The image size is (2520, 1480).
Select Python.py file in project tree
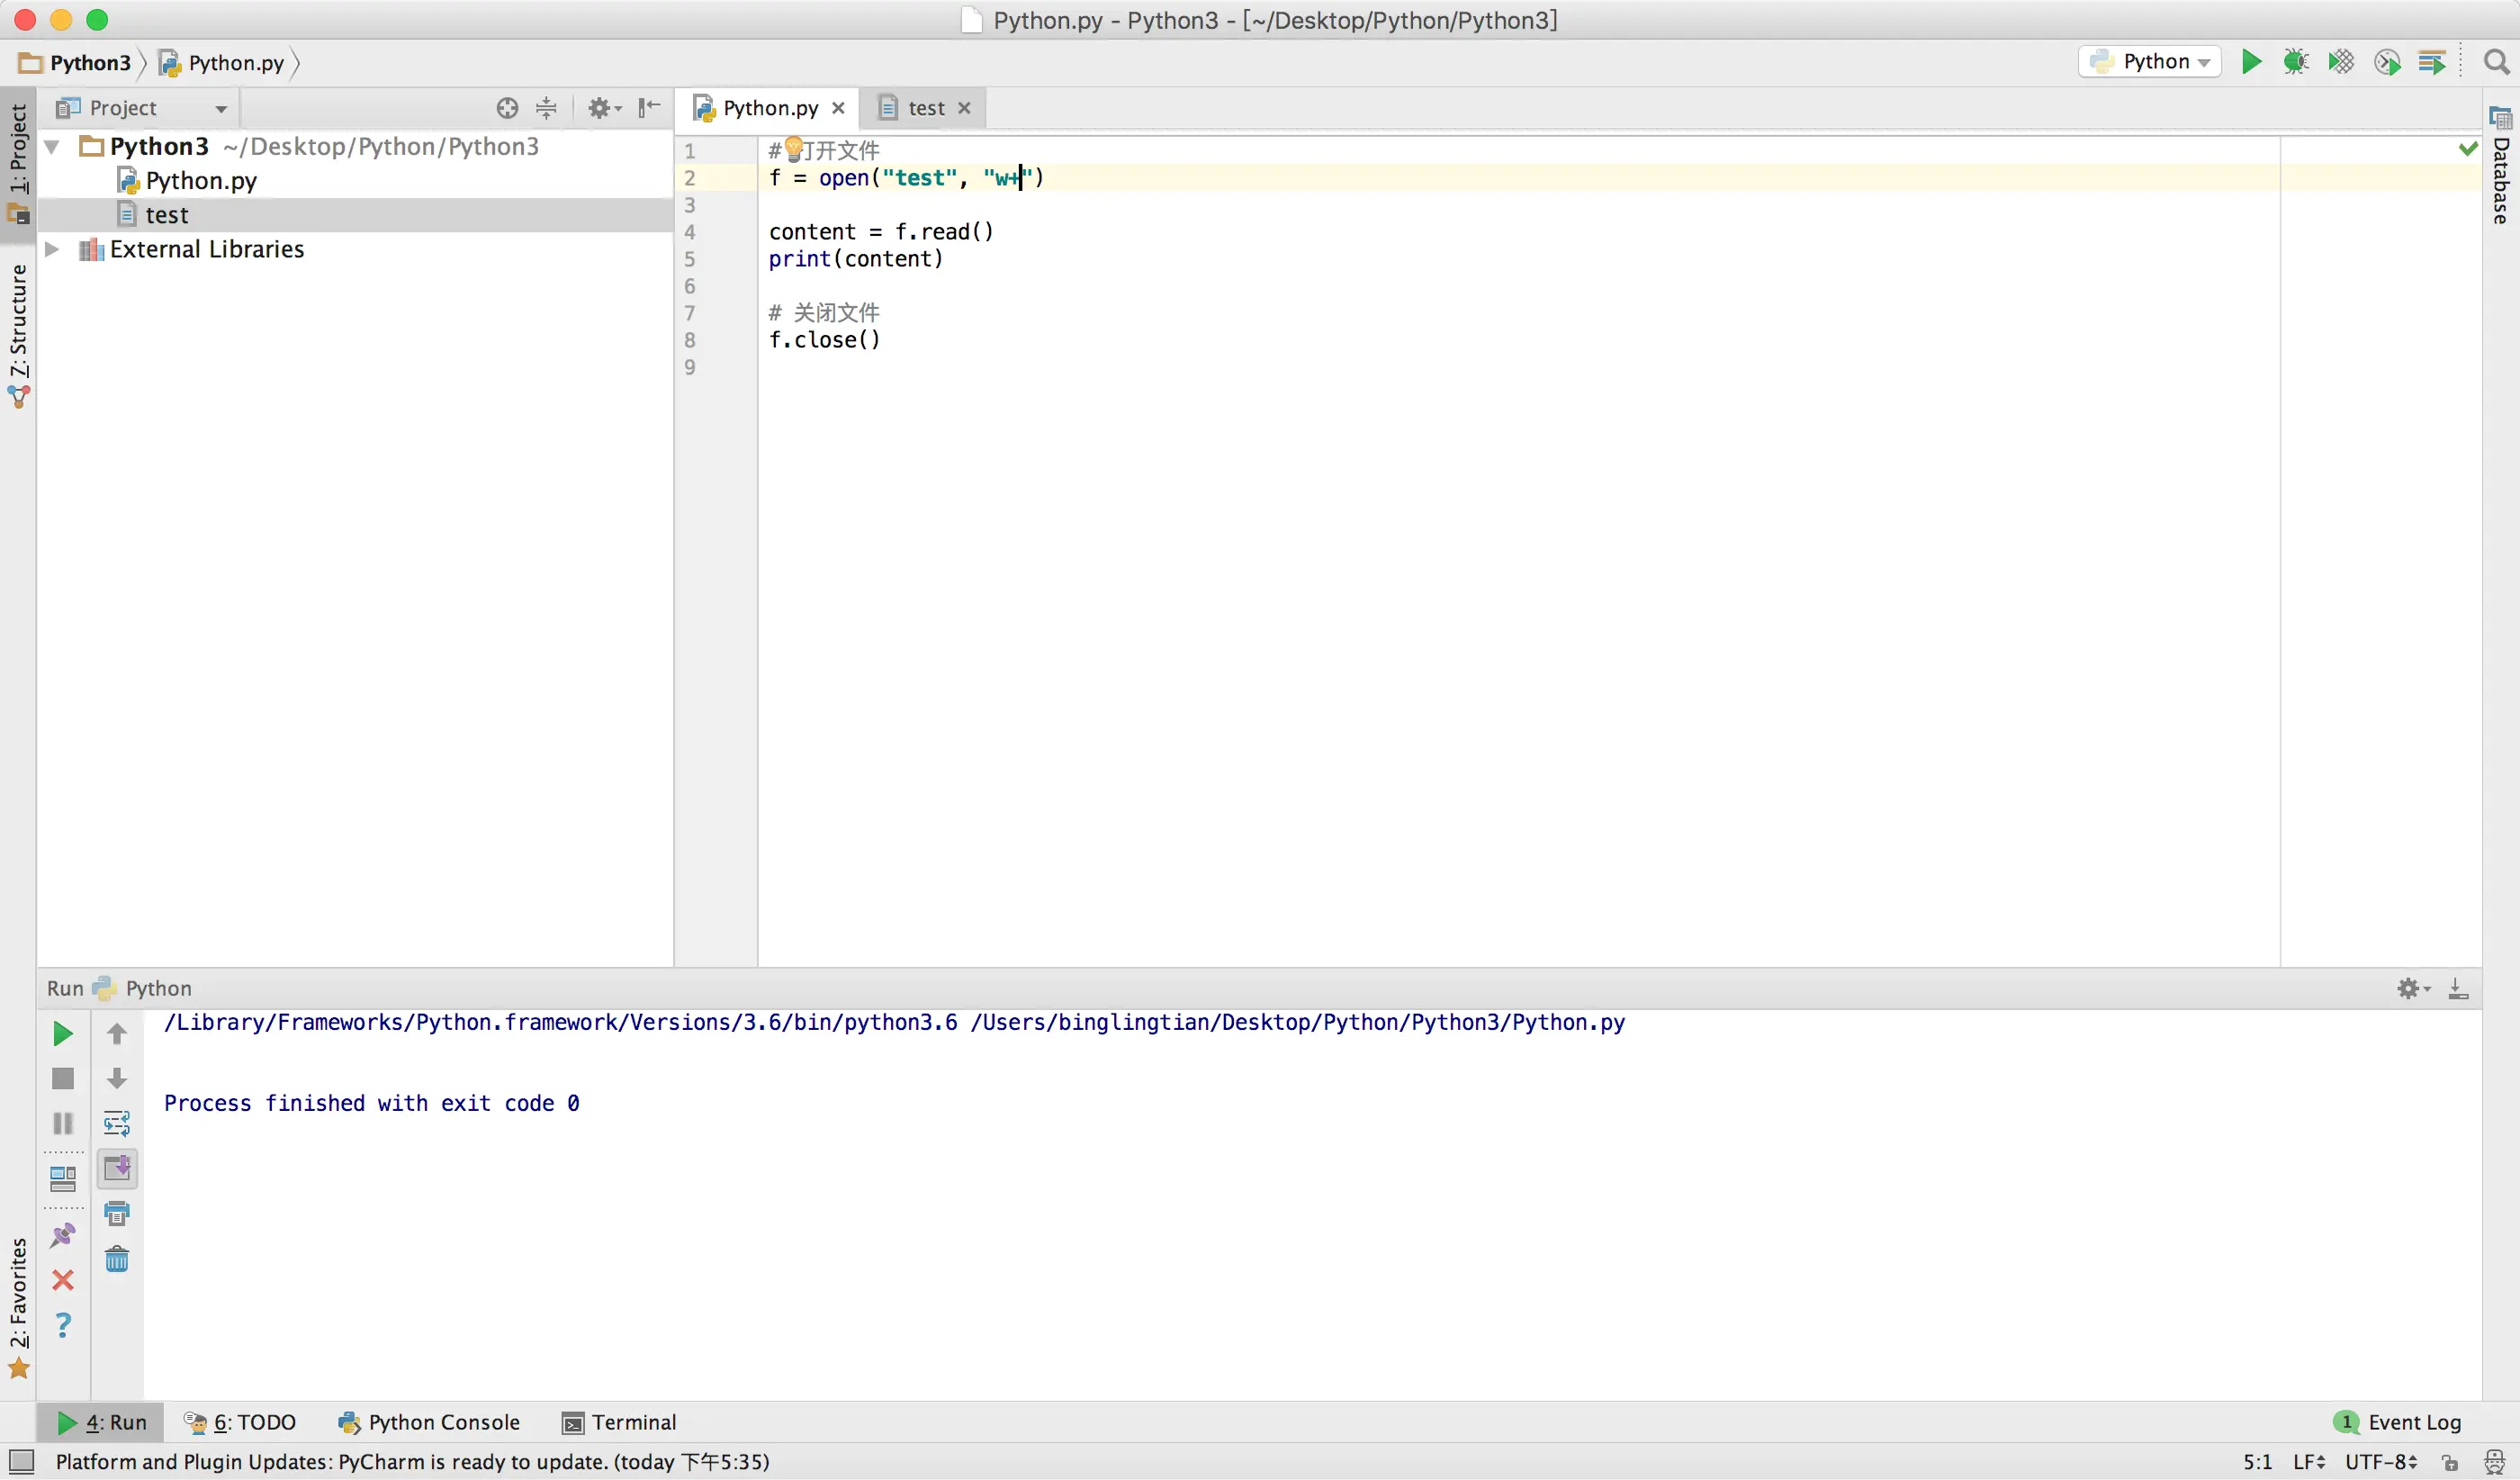point(200,181)
